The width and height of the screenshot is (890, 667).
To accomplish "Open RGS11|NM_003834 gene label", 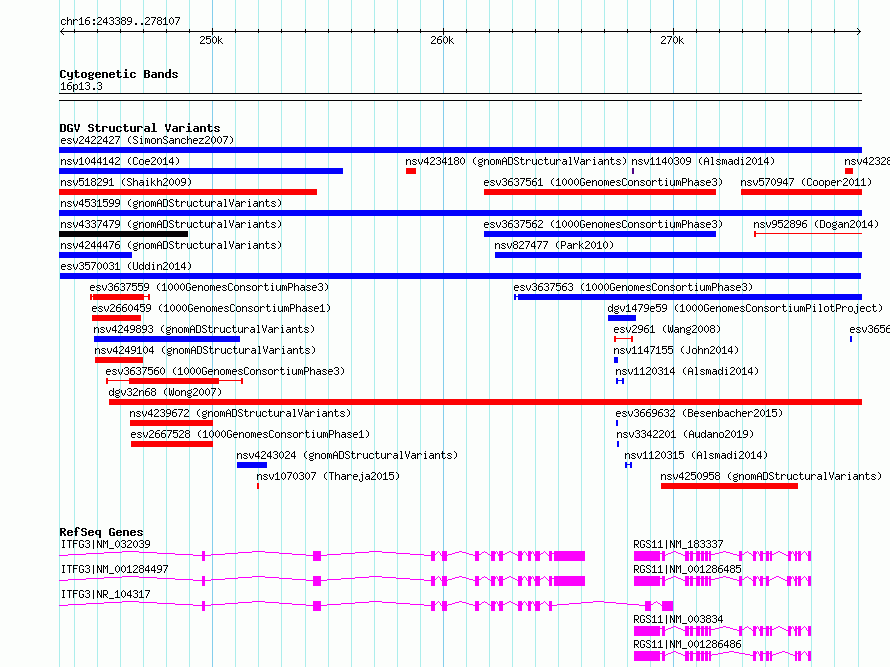I will tap(678, 619).
